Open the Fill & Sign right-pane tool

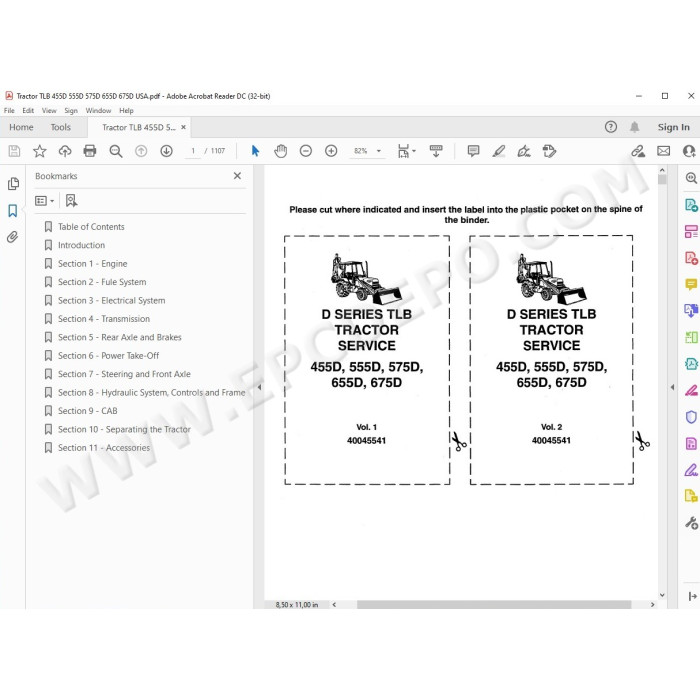(691, 470)
